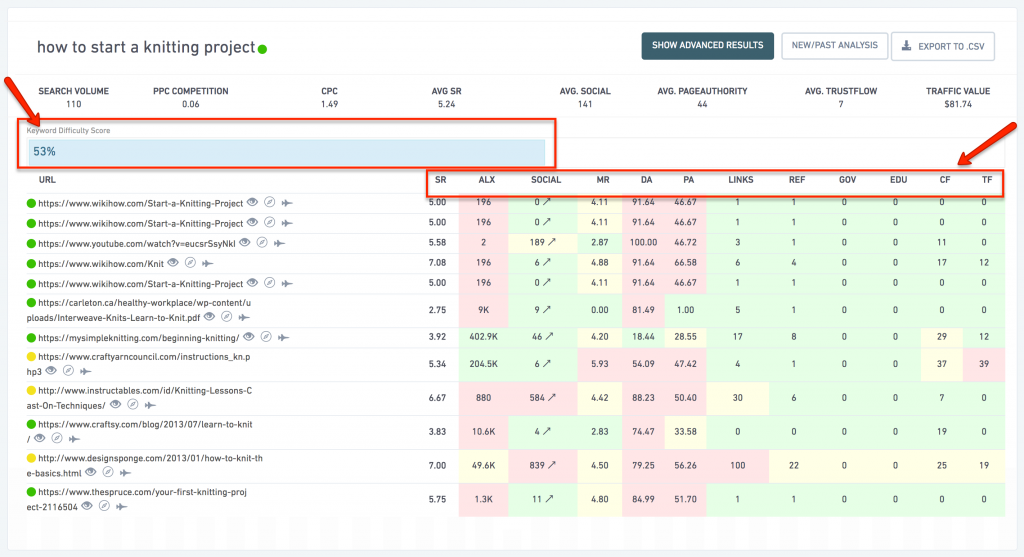
Task: Click the airplane icon on the carleton.ca PDF row
Action: tap(244, 317)
